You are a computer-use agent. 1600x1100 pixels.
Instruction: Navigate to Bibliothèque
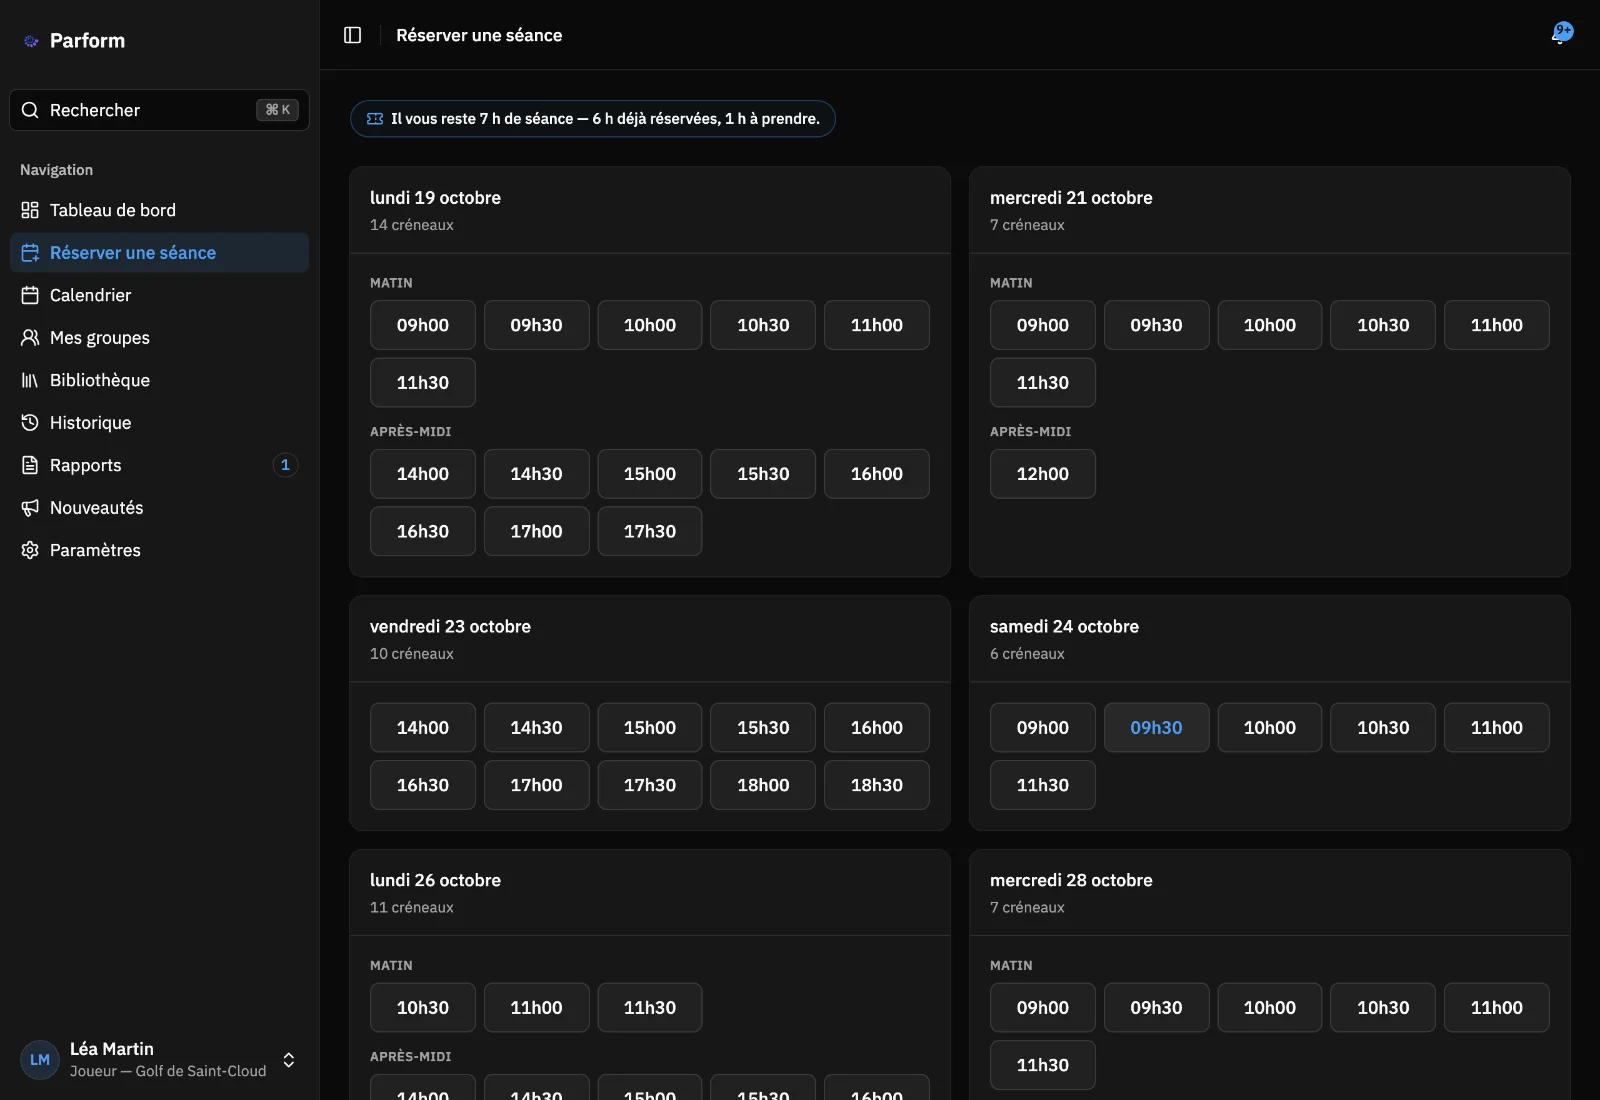[160, 380]
